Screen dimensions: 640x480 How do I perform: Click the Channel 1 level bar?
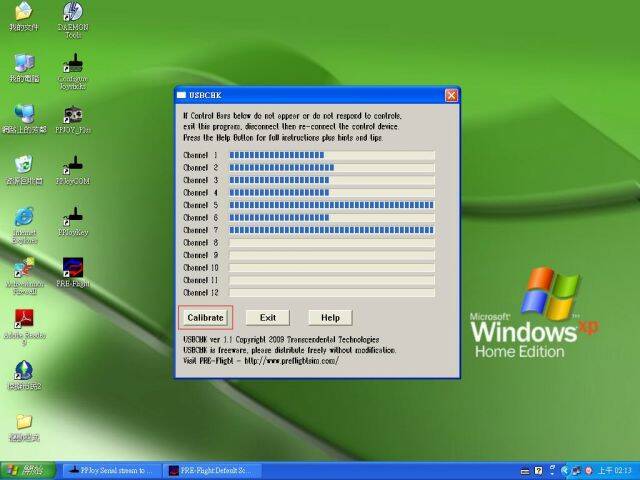point(332,155)
